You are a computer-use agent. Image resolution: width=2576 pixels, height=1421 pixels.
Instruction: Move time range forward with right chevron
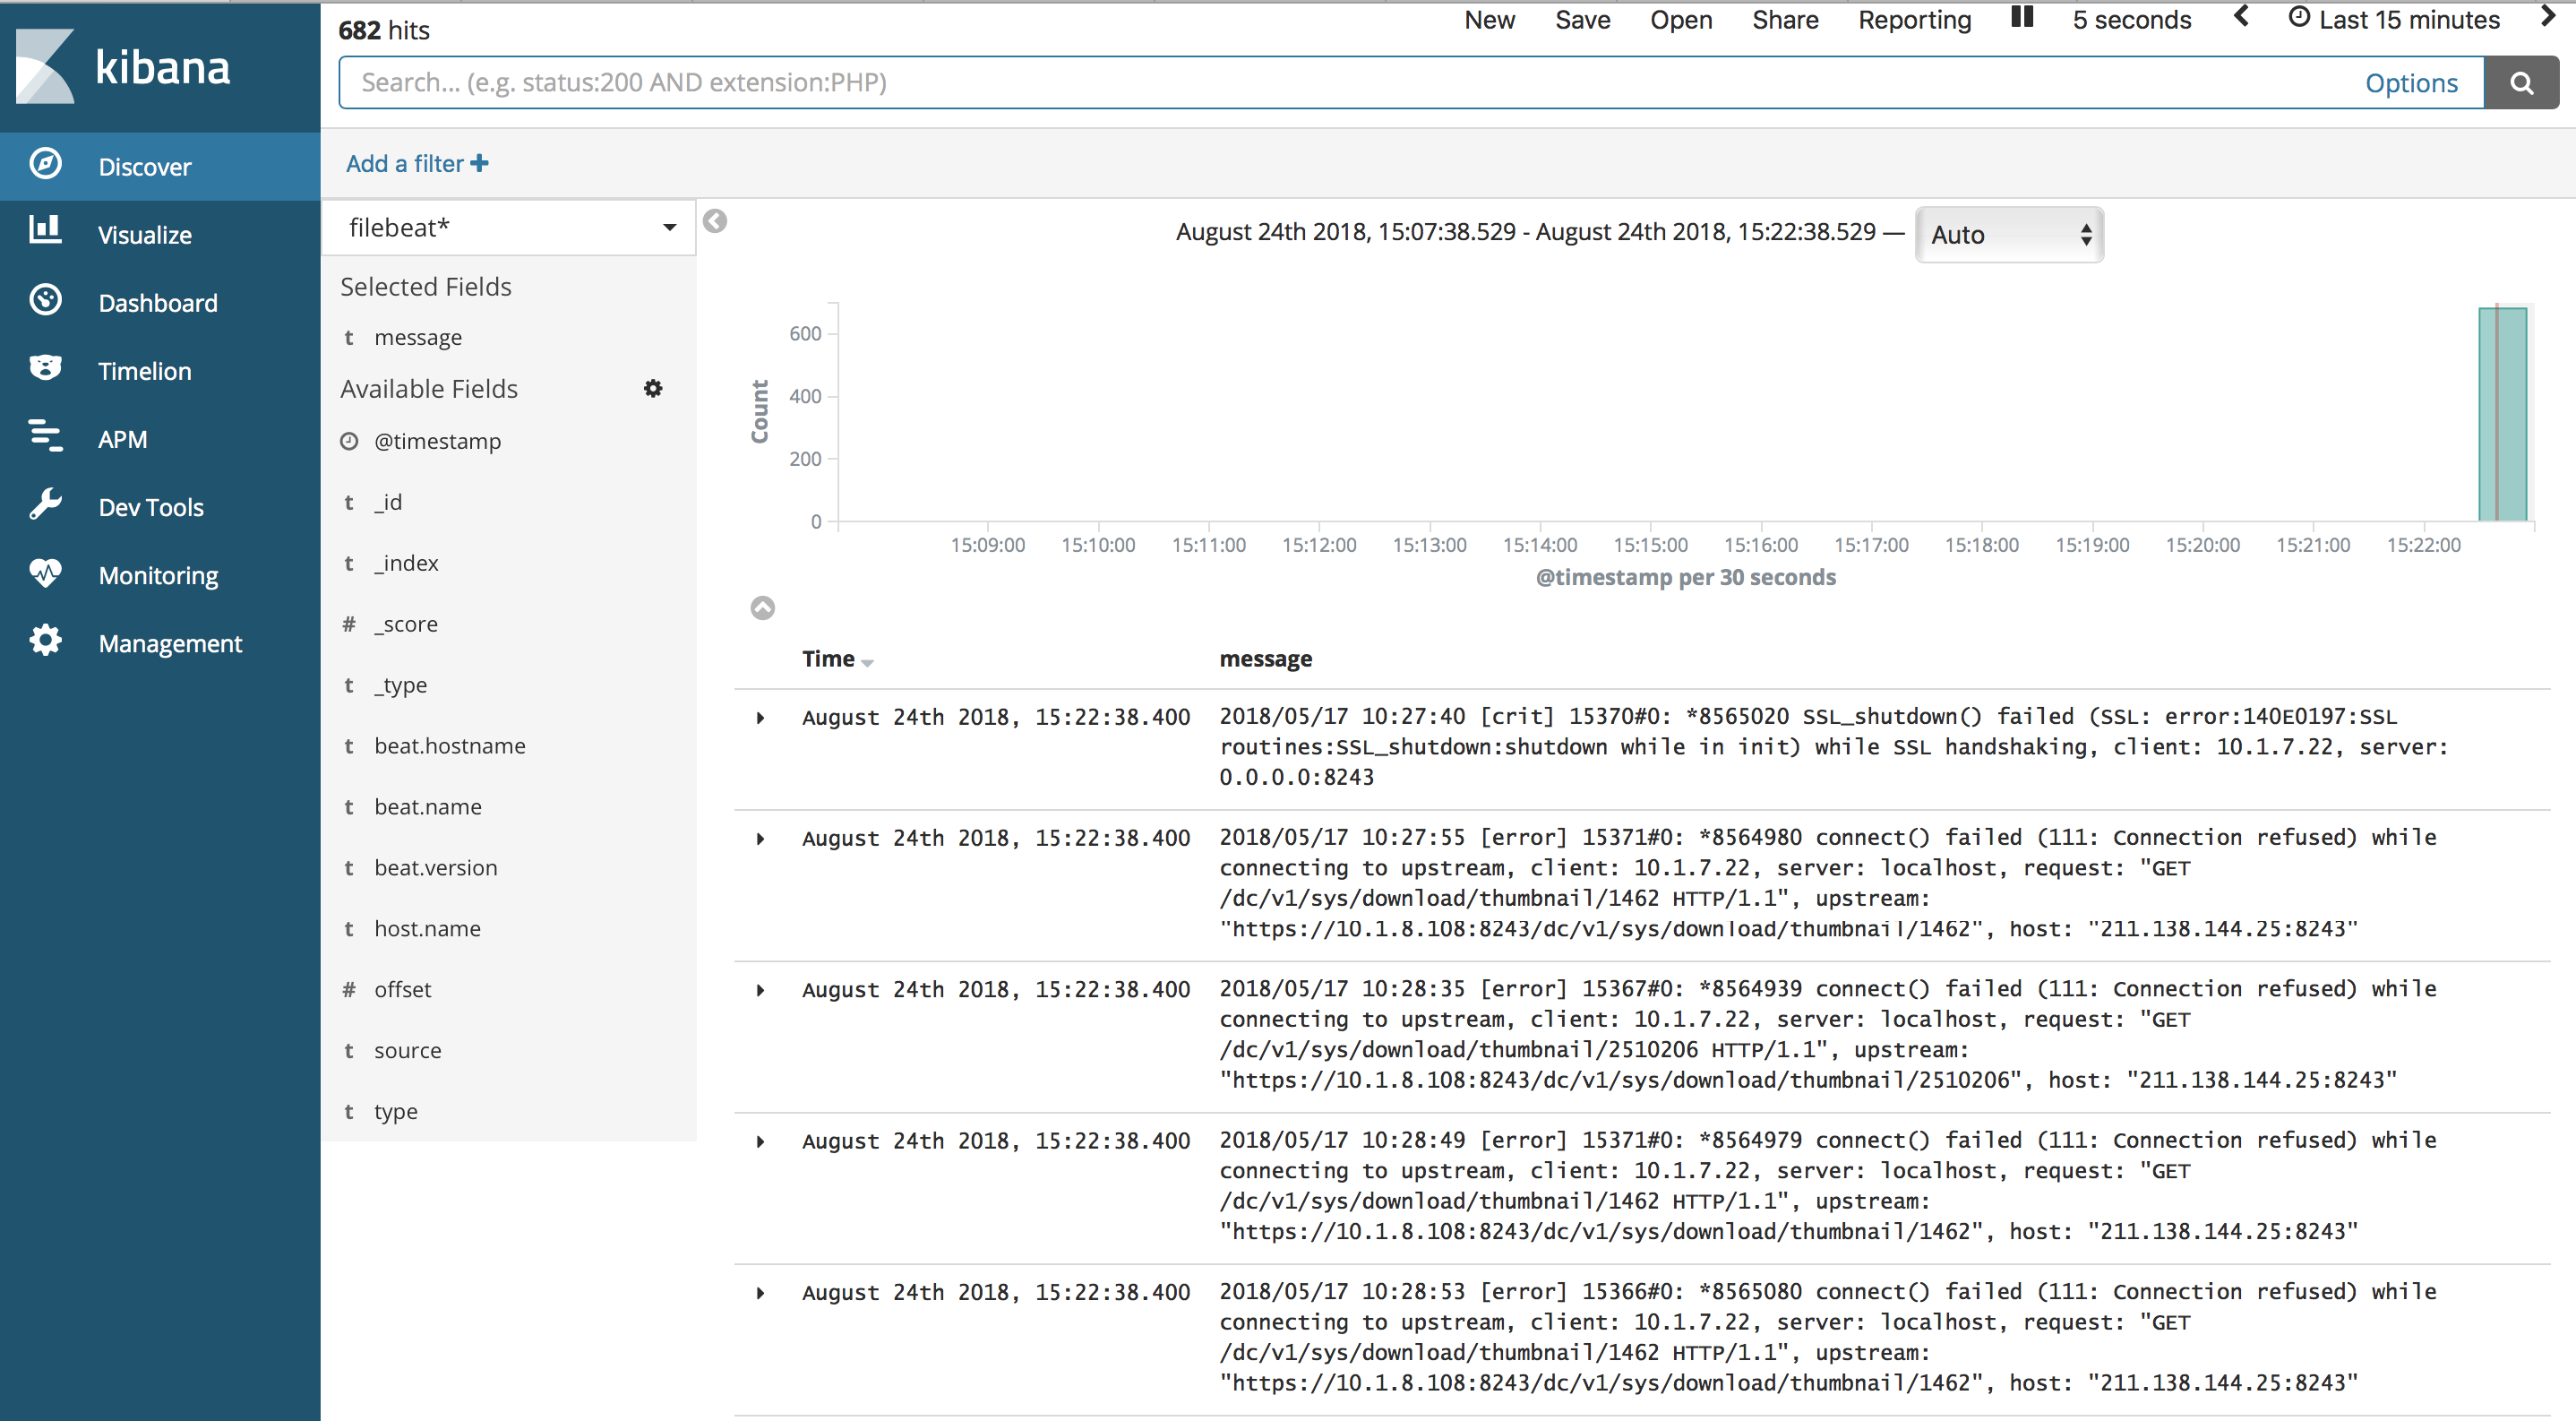2548,17
